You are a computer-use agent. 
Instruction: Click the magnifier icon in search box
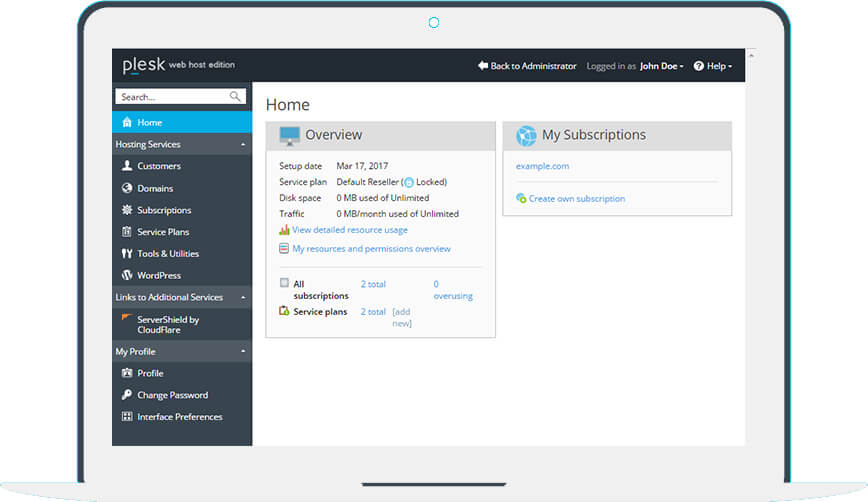(236, 97)
